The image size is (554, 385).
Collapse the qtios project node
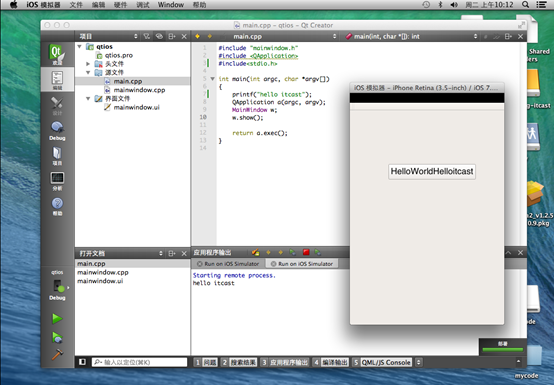[x=79, y=47]
